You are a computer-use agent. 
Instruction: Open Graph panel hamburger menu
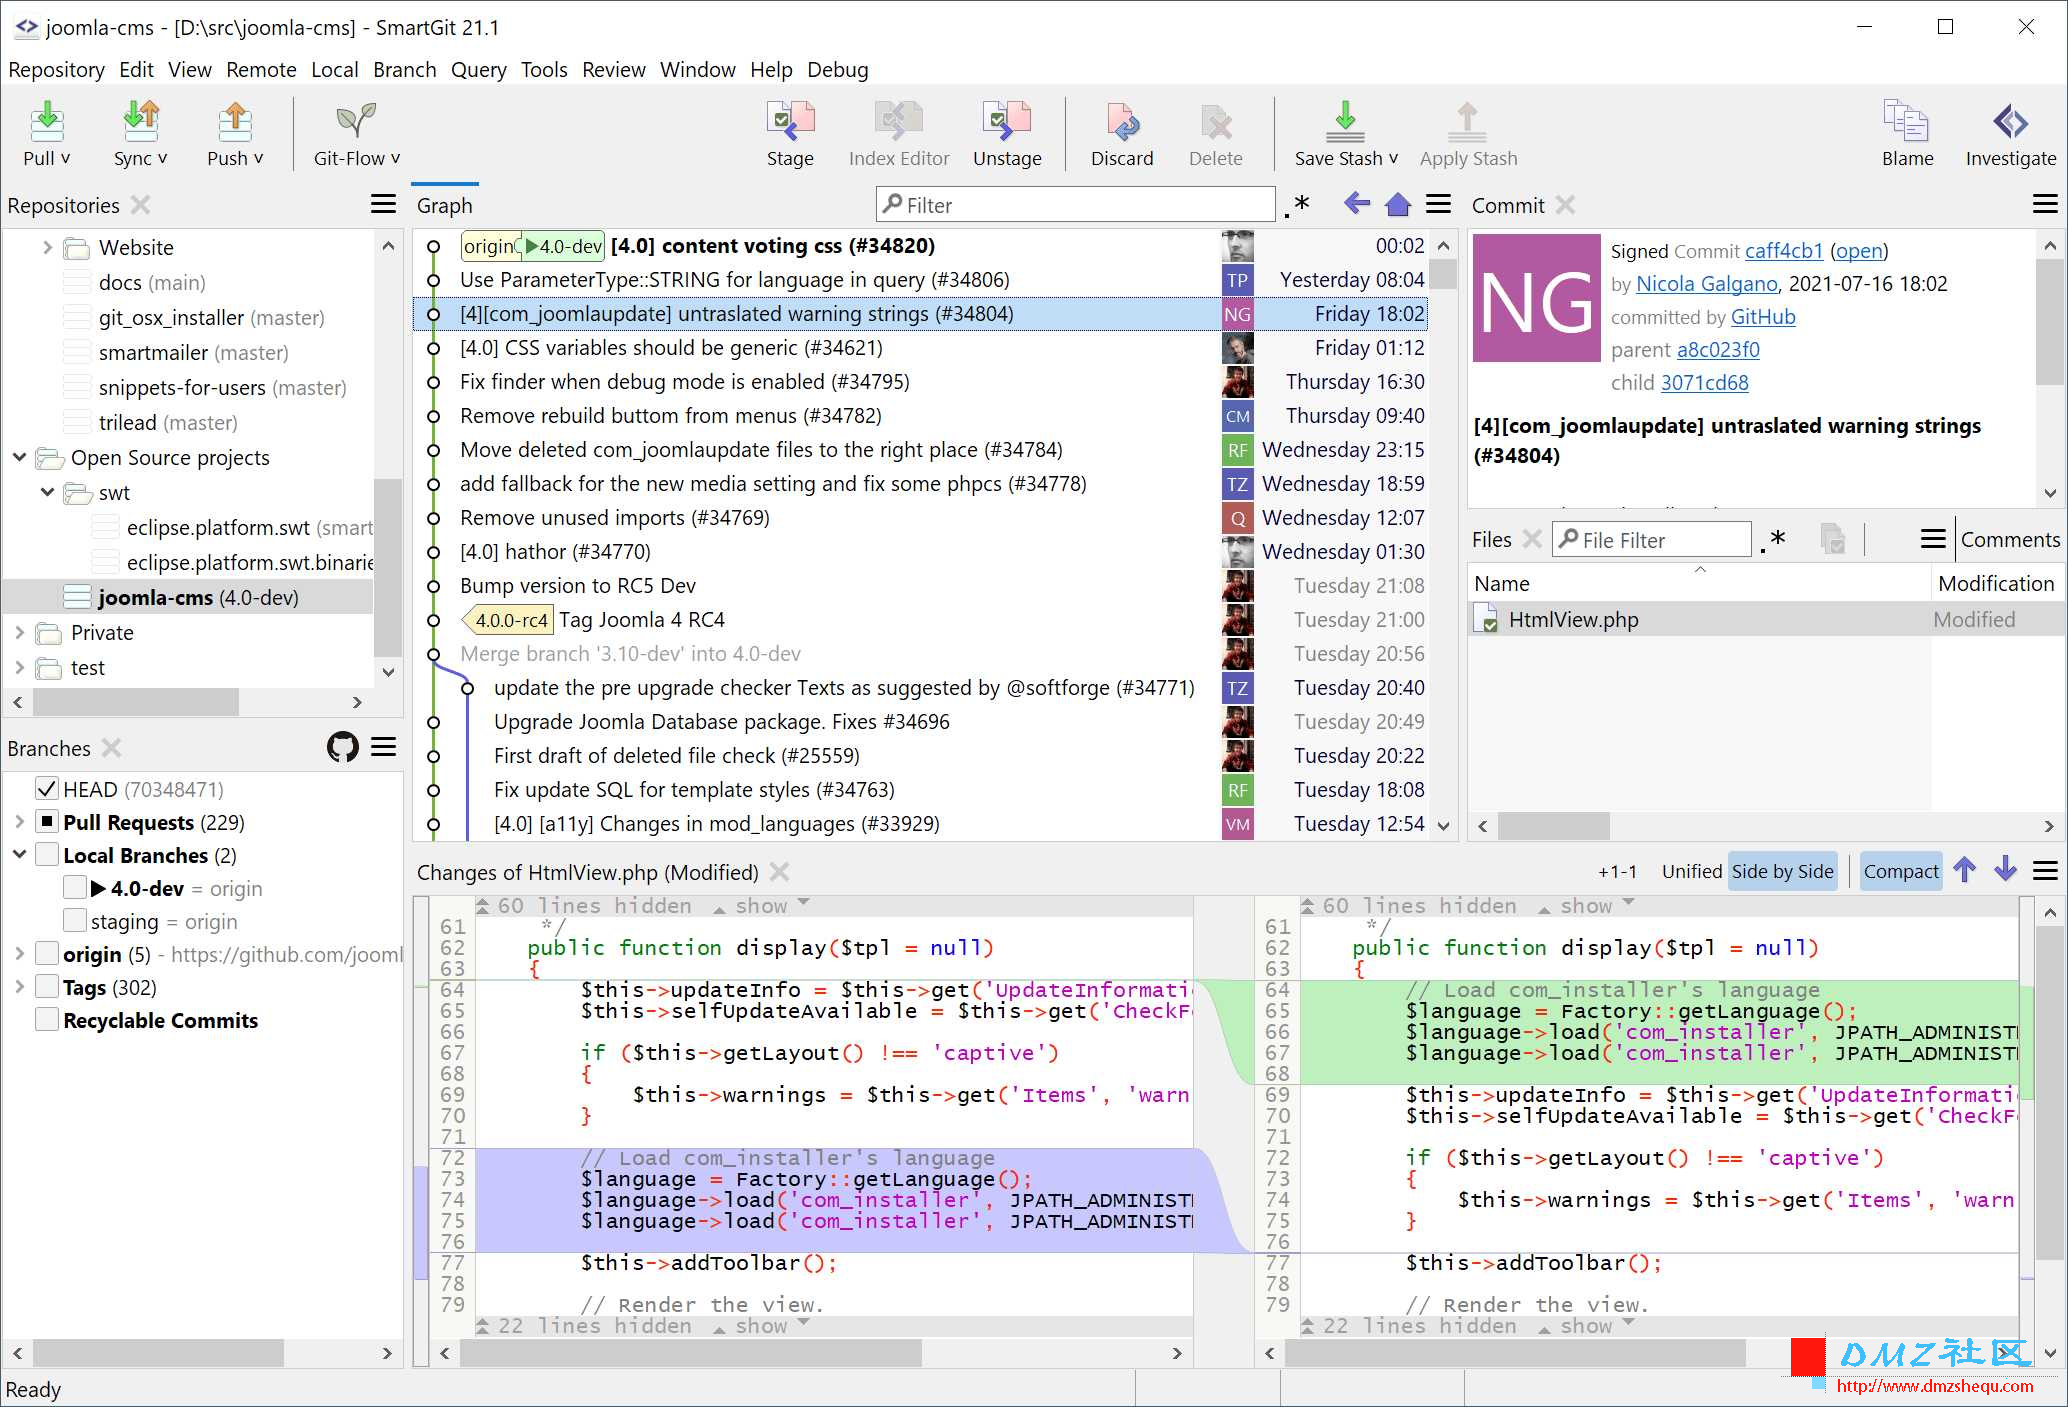point(1438,204)
